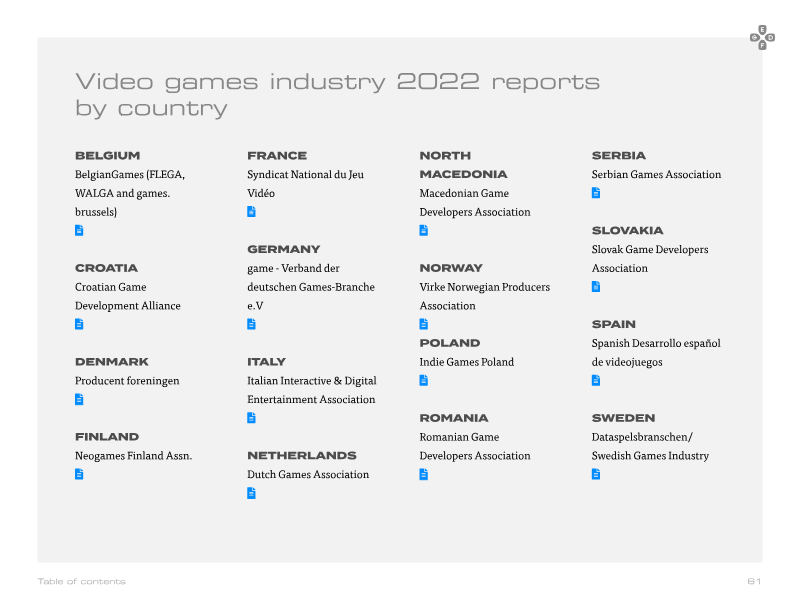The image size is (800, 600).
Task: Open the Germany report document icon
Action: (x=252, y=324)
